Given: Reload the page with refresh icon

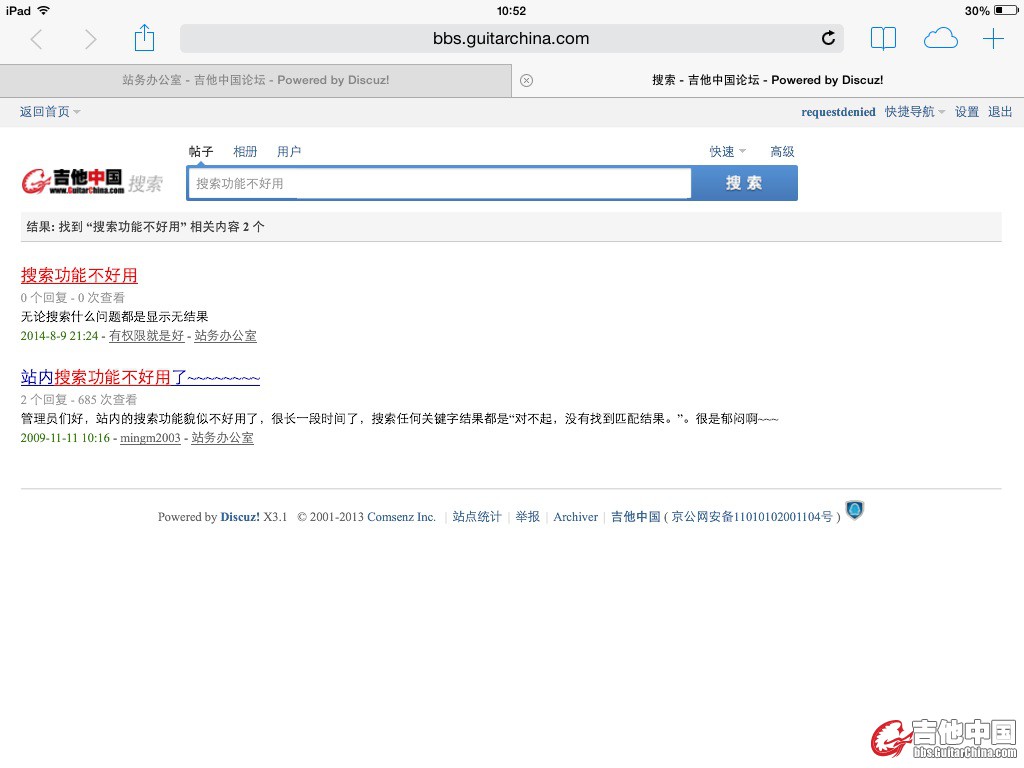Looking at the screenshot, I should [x=828, y=39].
